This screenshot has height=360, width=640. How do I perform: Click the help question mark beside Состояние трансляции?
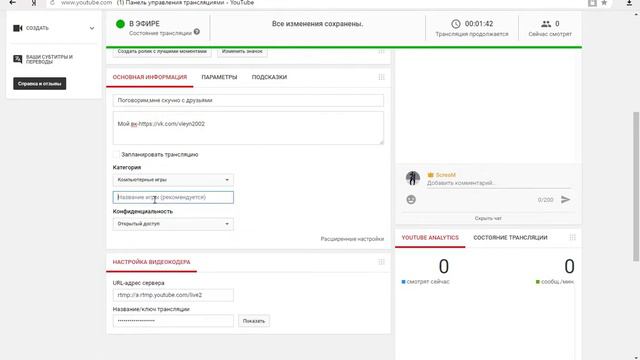(197, 32)
